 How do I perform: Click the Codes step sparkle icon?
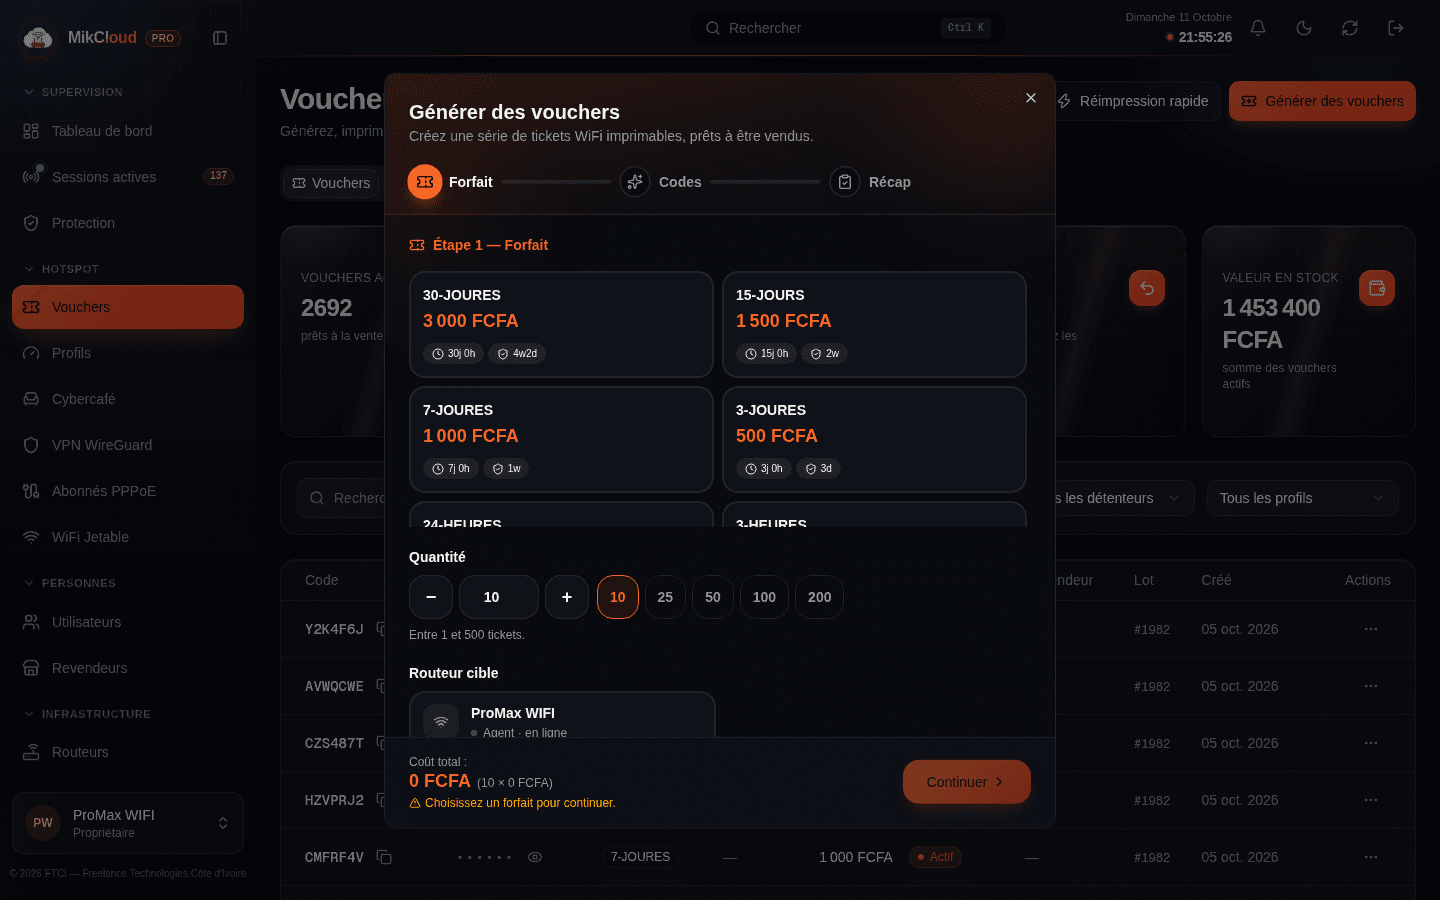(x=635, y=182)
